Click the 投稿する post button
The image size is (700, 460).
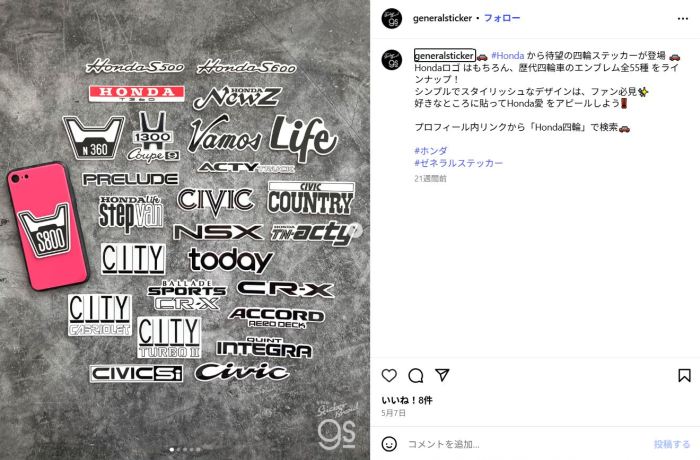pos(672,444)
